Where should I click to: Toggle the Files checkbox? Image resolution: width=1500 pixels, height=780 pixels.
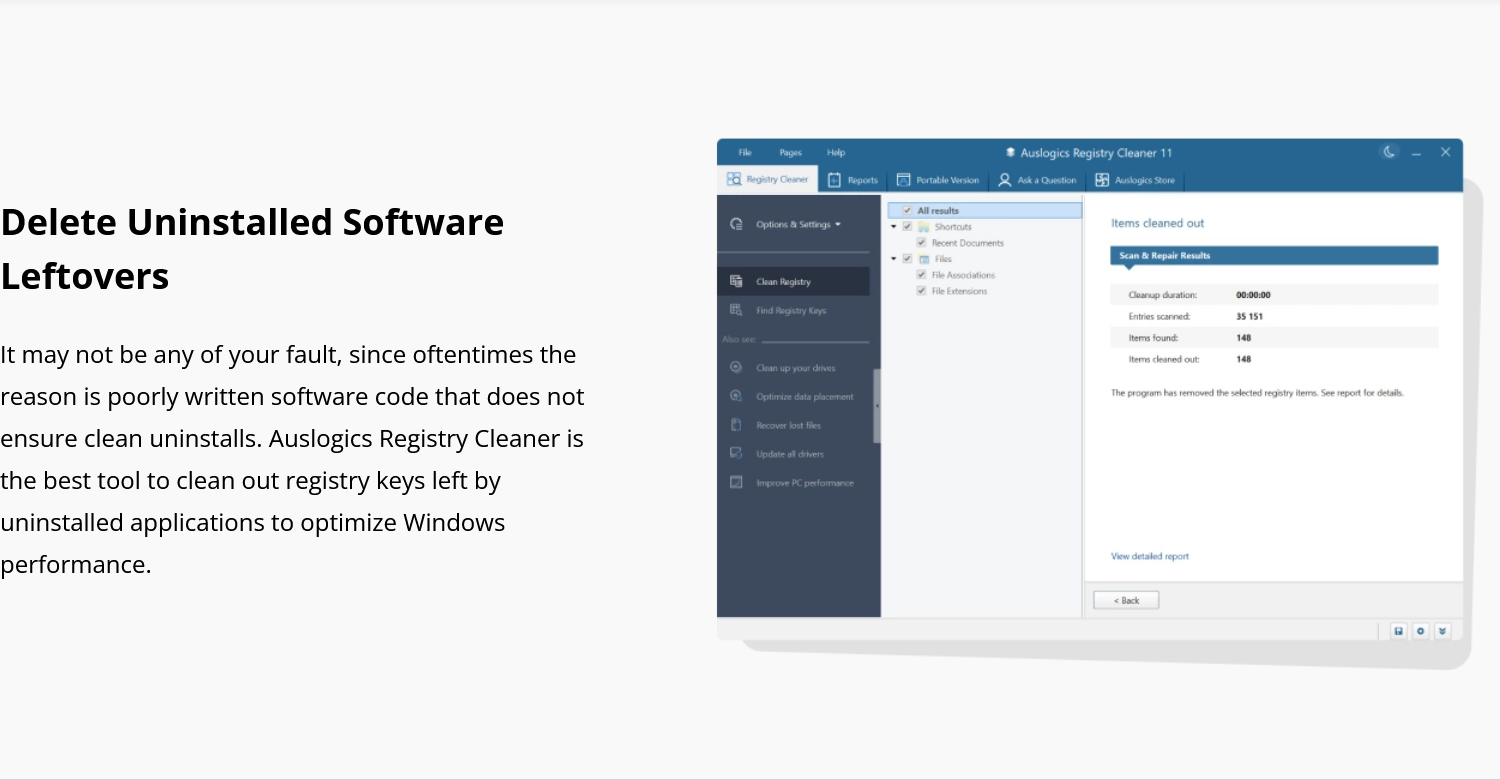(x=907, y=259)
